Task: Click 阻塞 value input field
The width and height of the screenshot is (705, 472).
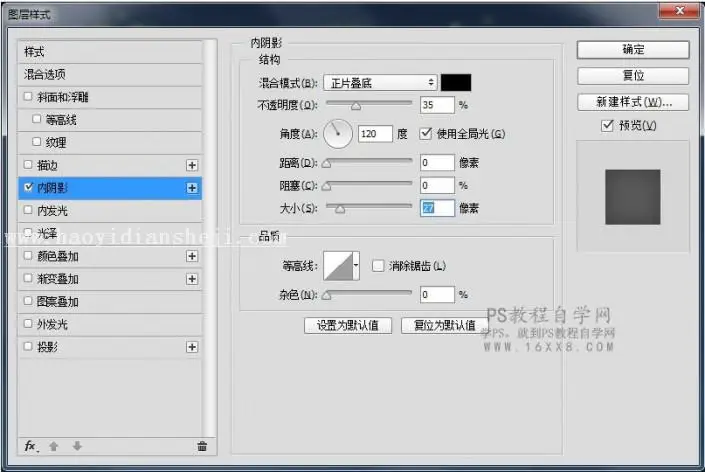Action: click(x=437, y=185)
